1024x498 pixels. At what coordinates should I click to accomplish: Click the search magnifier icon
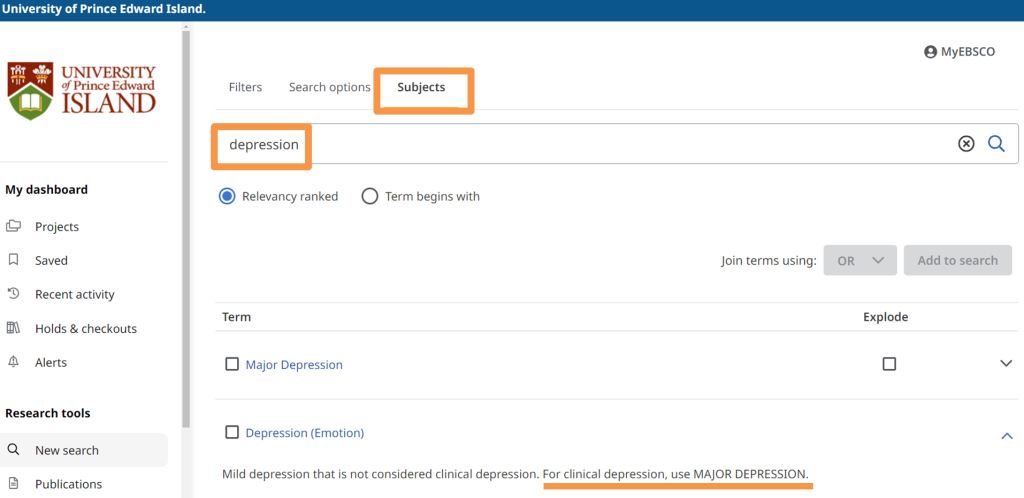[996, 144]
